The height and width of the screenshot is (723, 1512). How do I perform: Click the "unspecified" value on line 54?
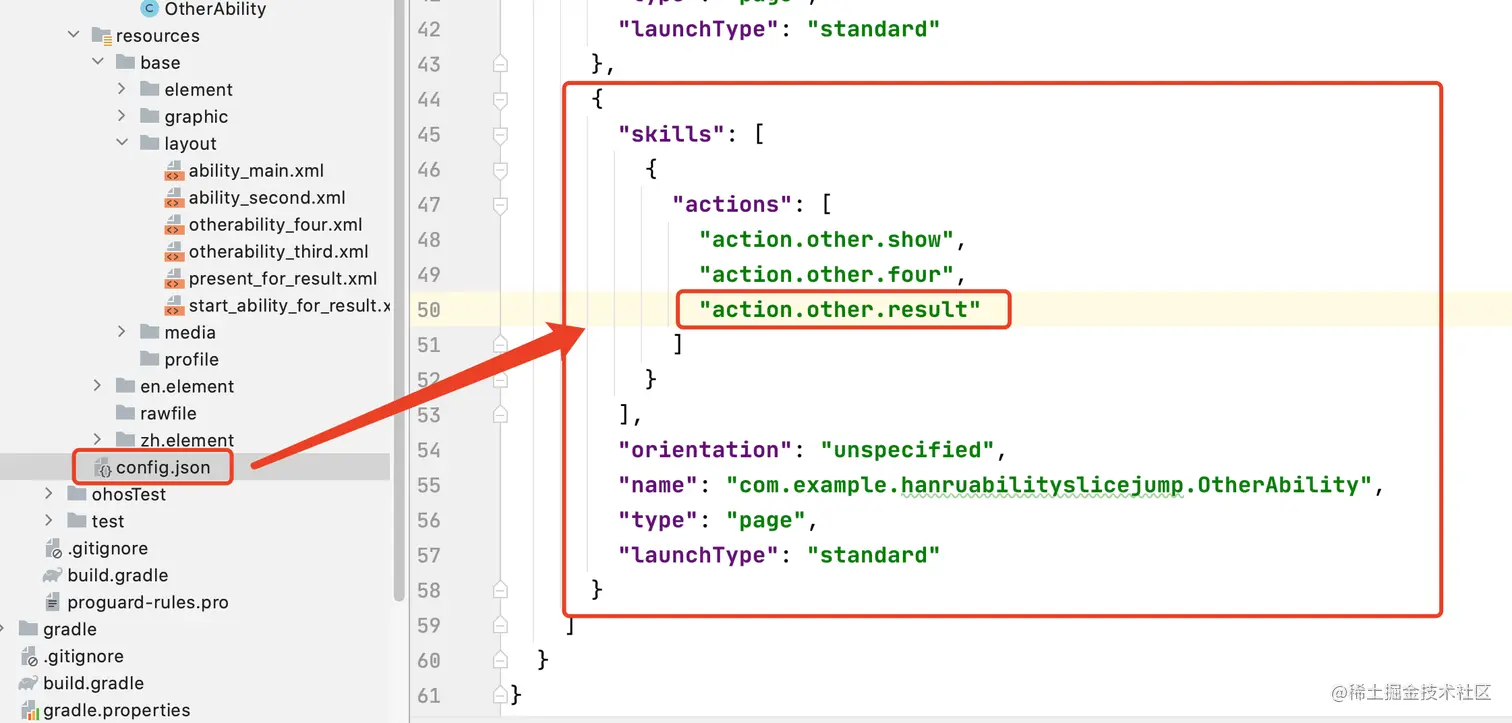coord(907,449)
